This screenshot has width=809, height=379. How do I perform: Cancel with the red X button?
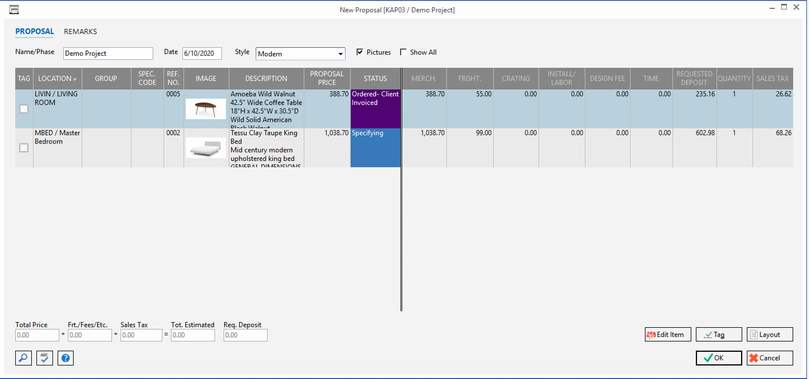click(x=770, y=358)
